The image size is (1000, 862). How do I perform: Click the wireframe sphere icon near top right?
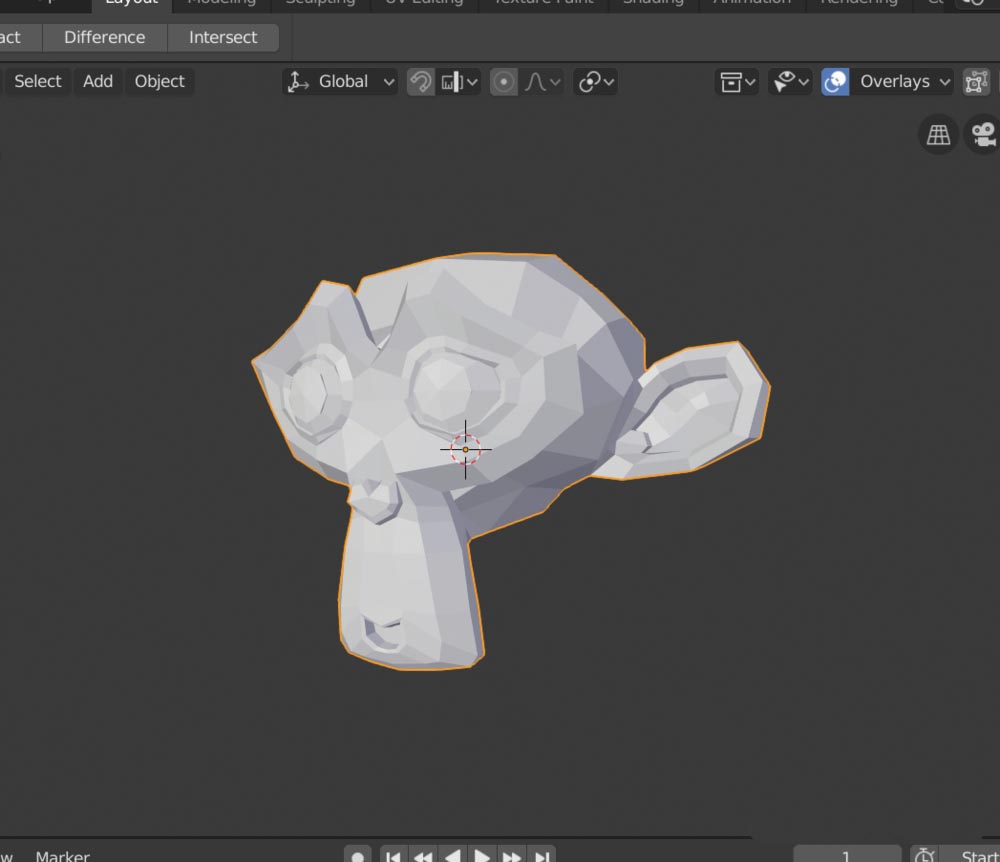(x=937, y=134)
